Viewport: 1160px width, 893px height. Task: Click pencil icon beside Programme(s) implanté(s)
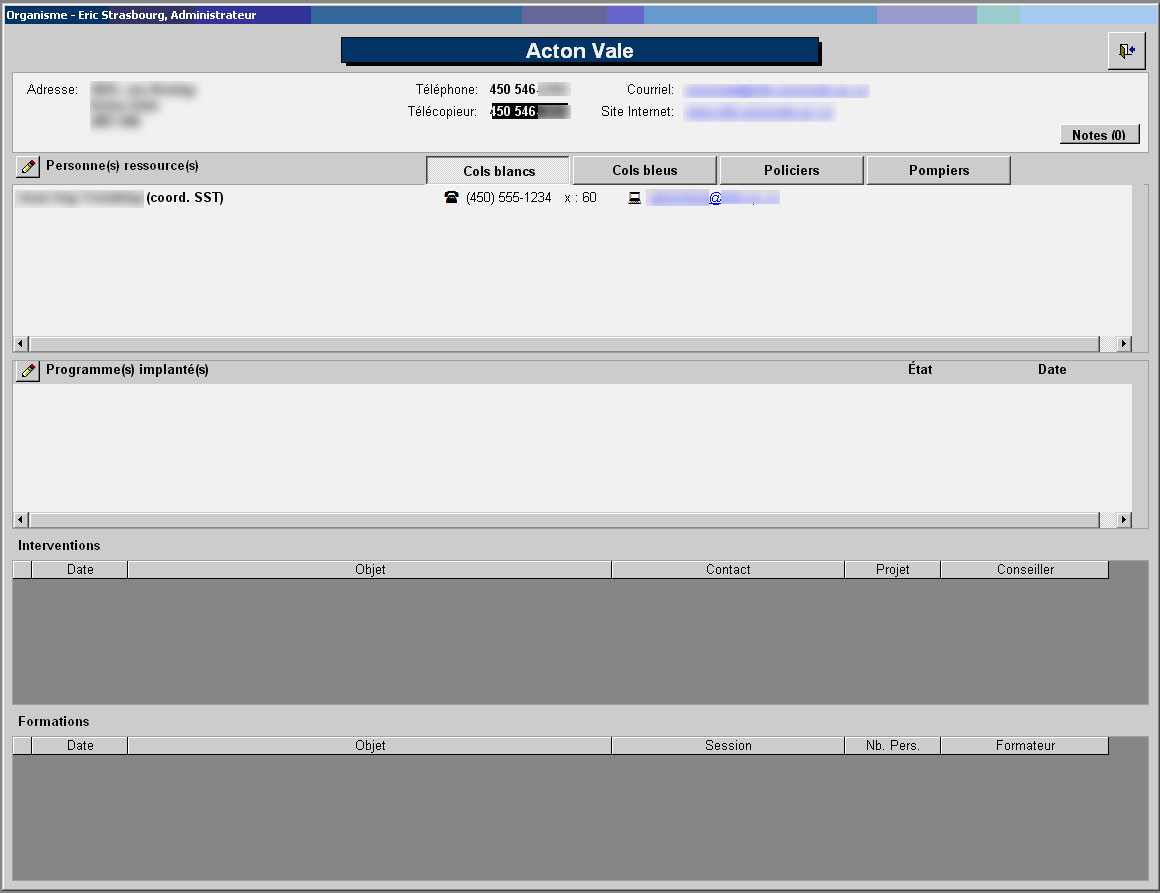pos(28,371)
